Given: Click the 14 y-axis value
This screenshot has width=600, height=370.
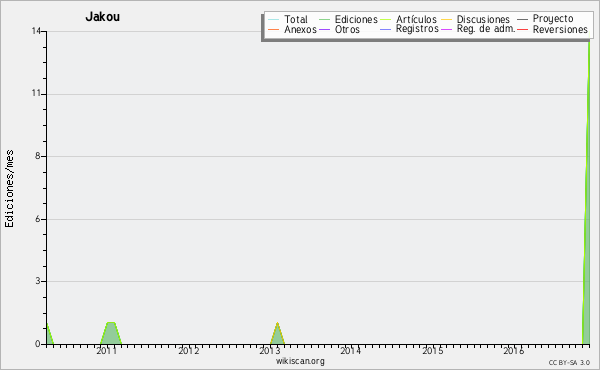Looking at the screenshot, I should [x=36, y=31].
